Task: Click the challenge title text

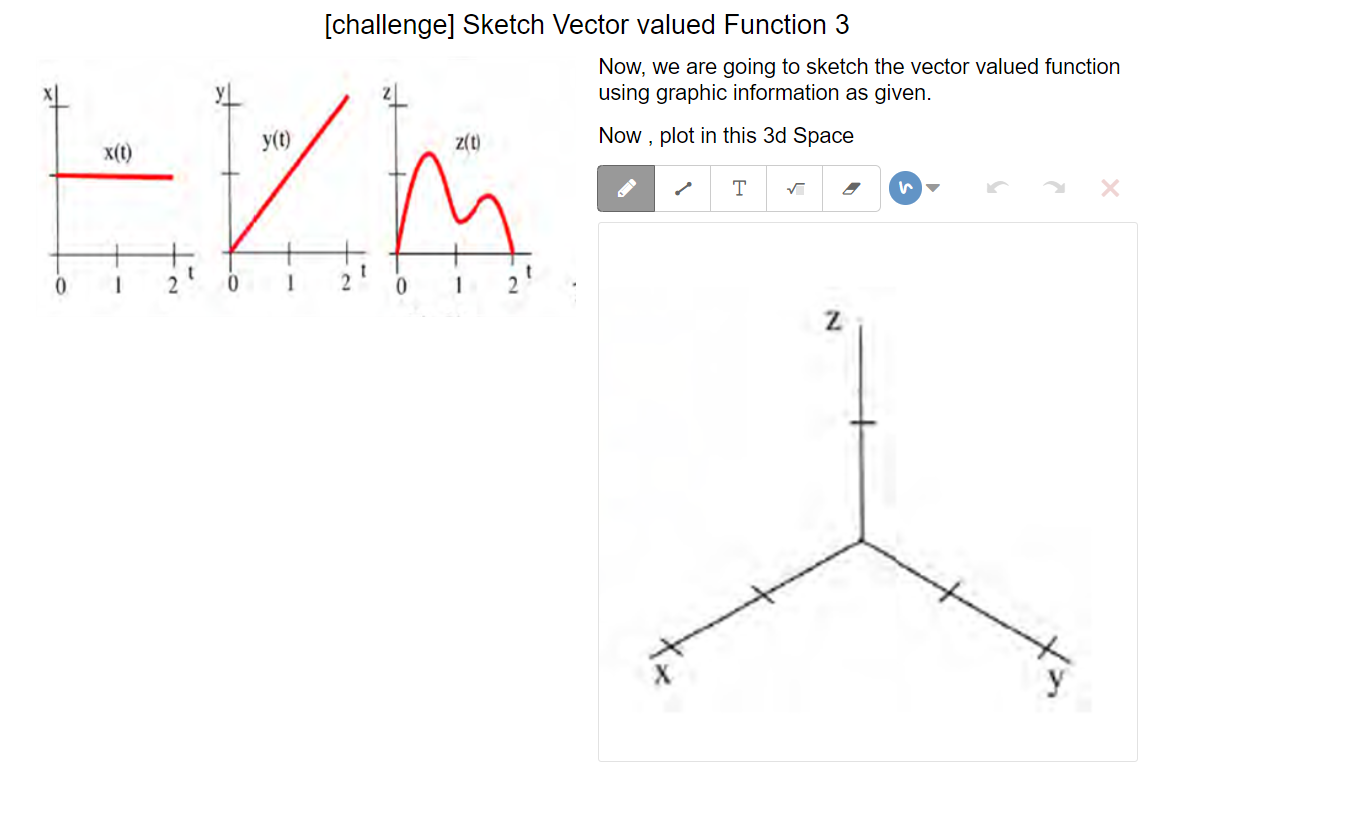Action: point(585,24)
